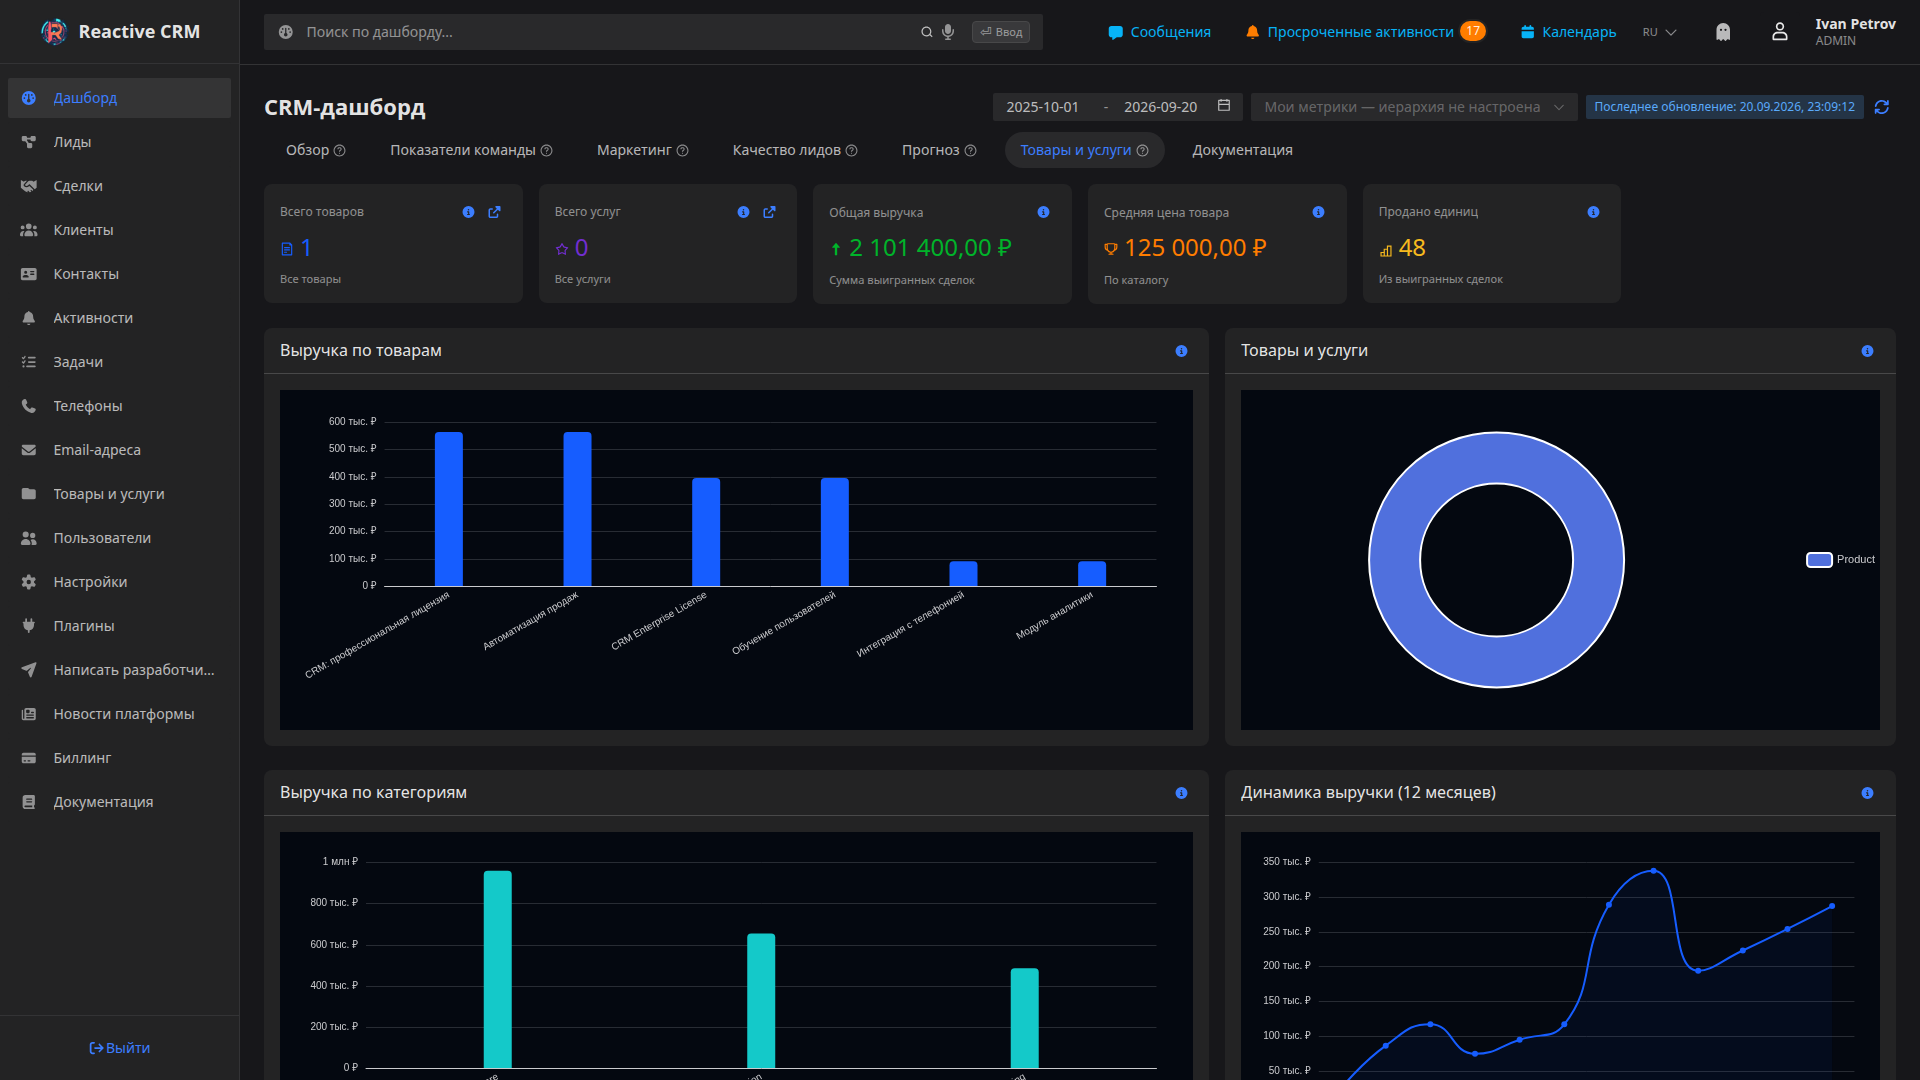This screenshot has width=1920, height=1080.
Task: Click the refresh dashboard icon
Action: click(1882, 107)
